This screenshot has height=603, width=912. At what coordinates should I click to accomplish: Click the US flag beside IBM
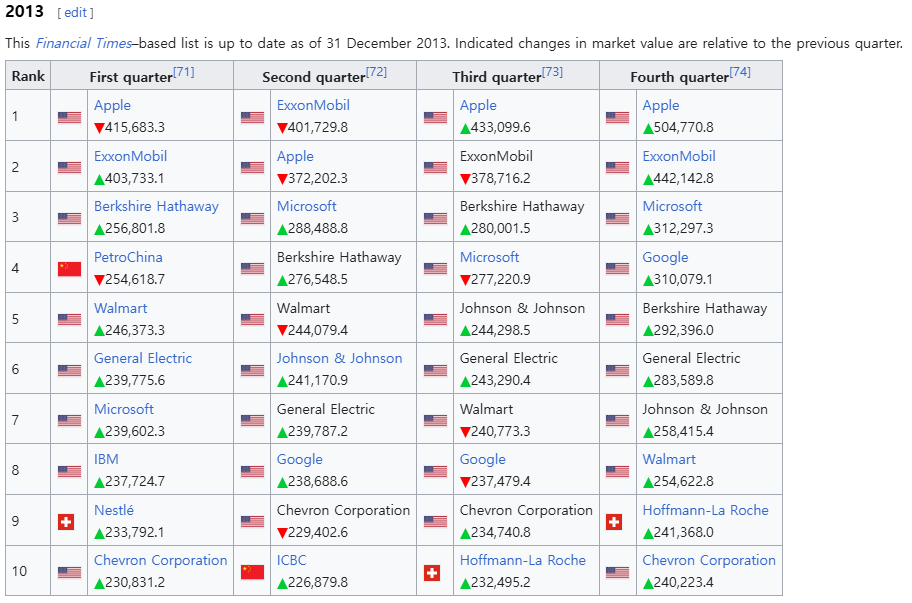pos(69,471)
